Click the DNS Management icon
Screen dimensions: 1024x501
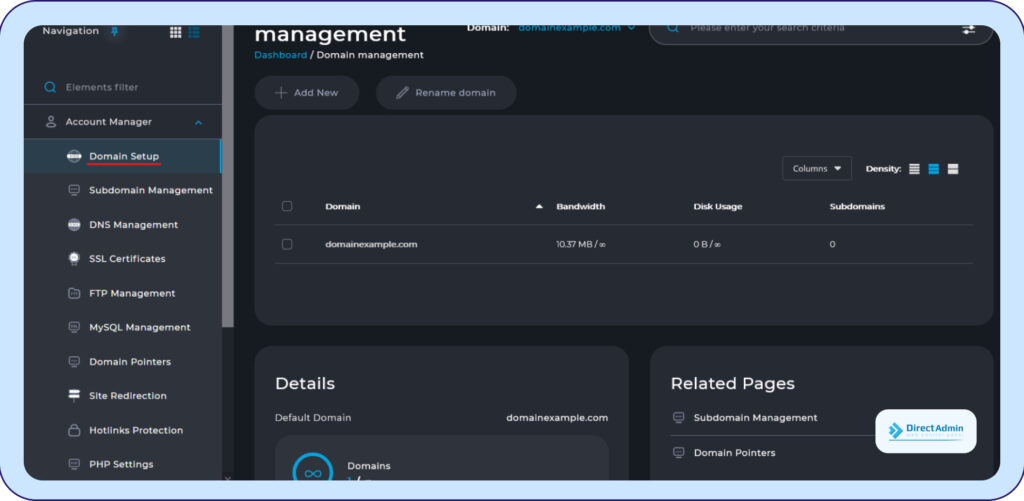pos(74,225)
